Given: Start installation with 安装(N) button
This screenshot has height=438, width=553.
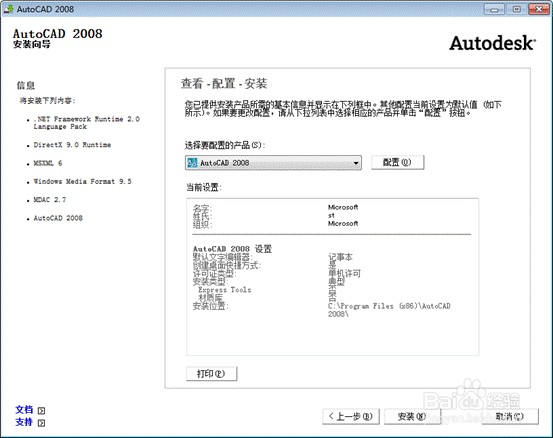Looking at the screenshot, I should (412, 416).
